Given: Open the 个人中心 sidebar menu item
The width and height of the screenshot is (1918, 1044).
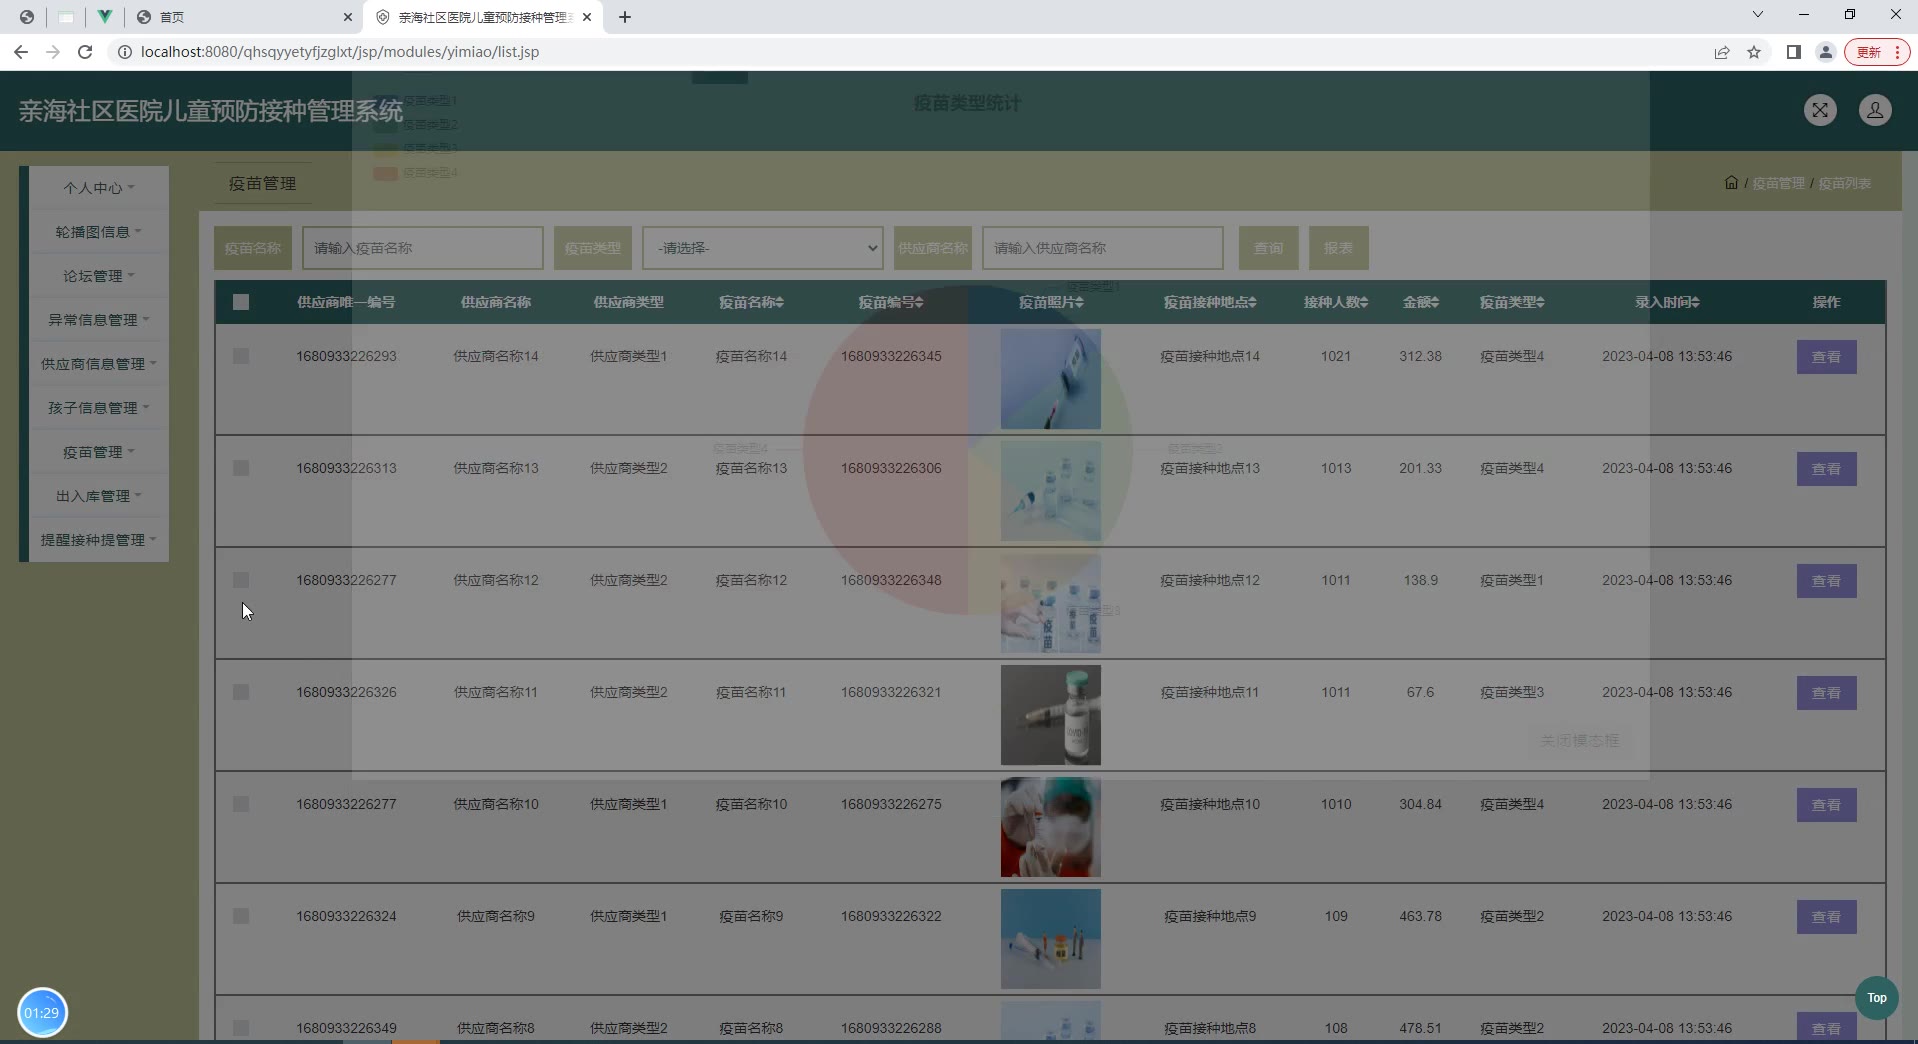Looking at the screenshot, I should point(98,188).
